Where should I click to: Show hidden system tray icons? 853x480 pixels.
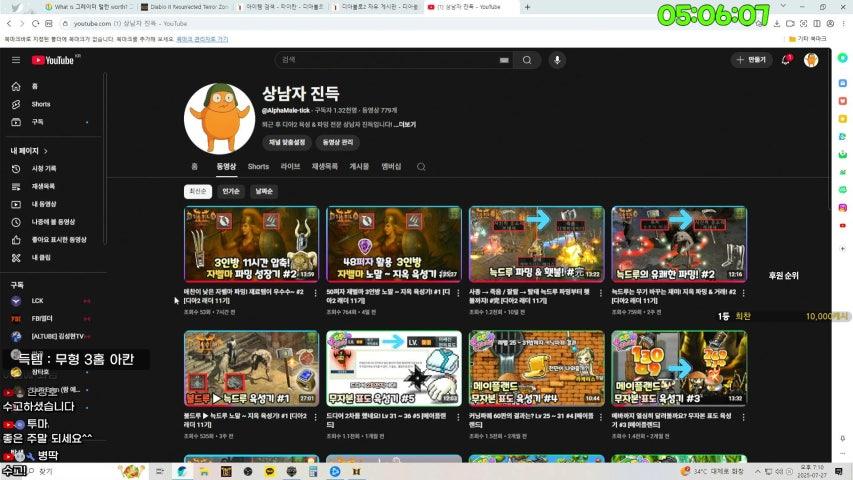coord(757,471)
